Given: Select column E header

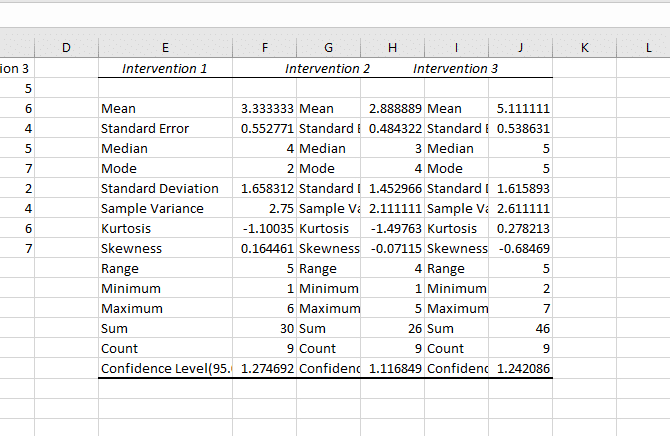Looking at the screenshot, I should (165, 47).
